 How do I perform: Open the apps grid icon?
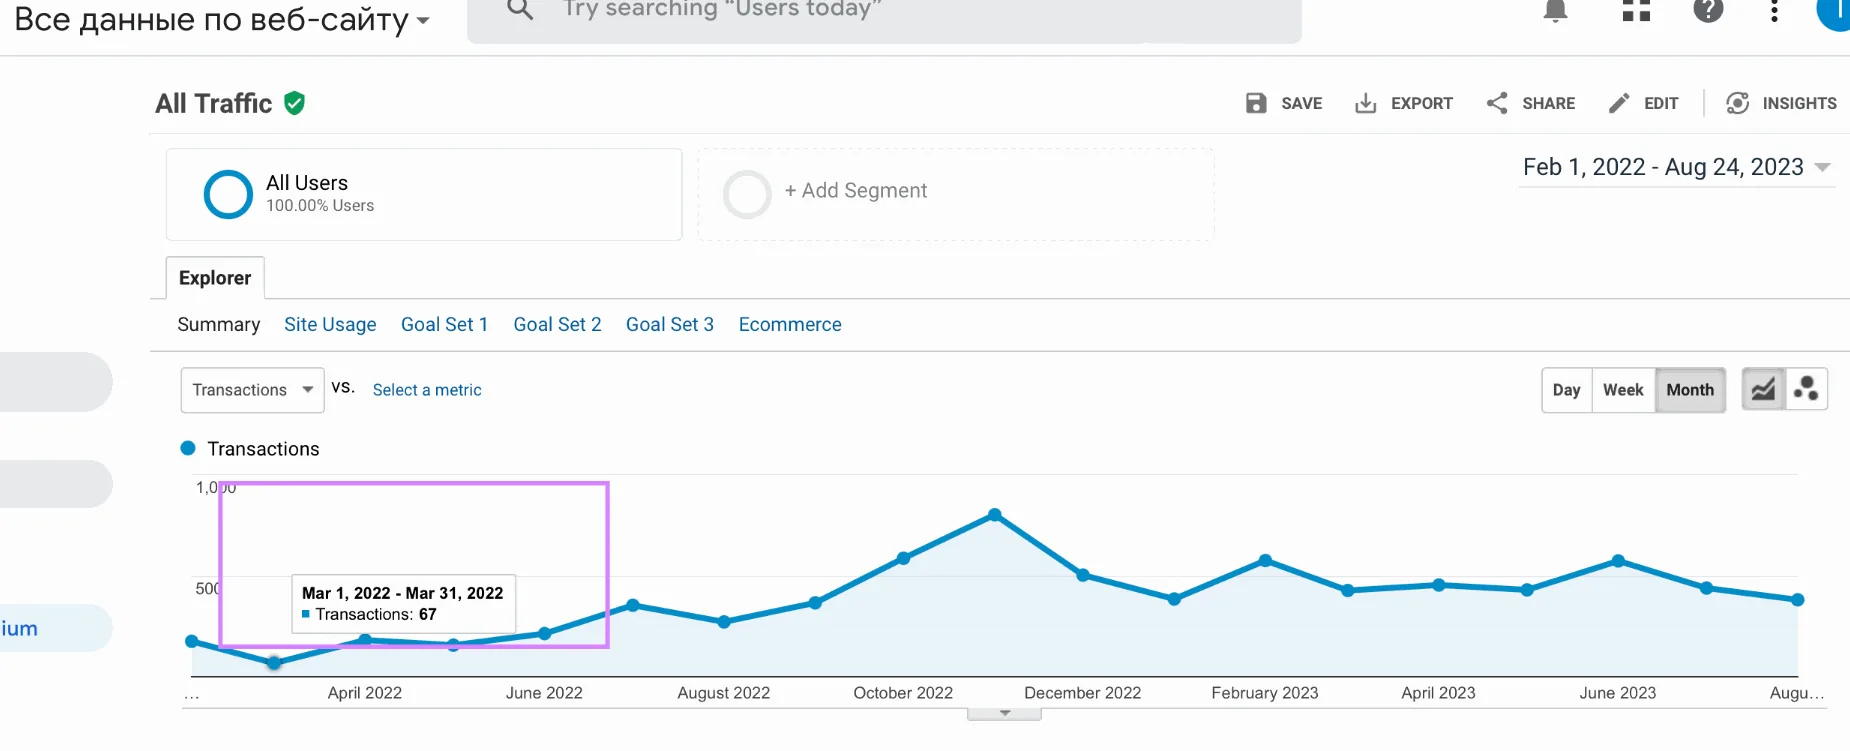pos(1636,11)
